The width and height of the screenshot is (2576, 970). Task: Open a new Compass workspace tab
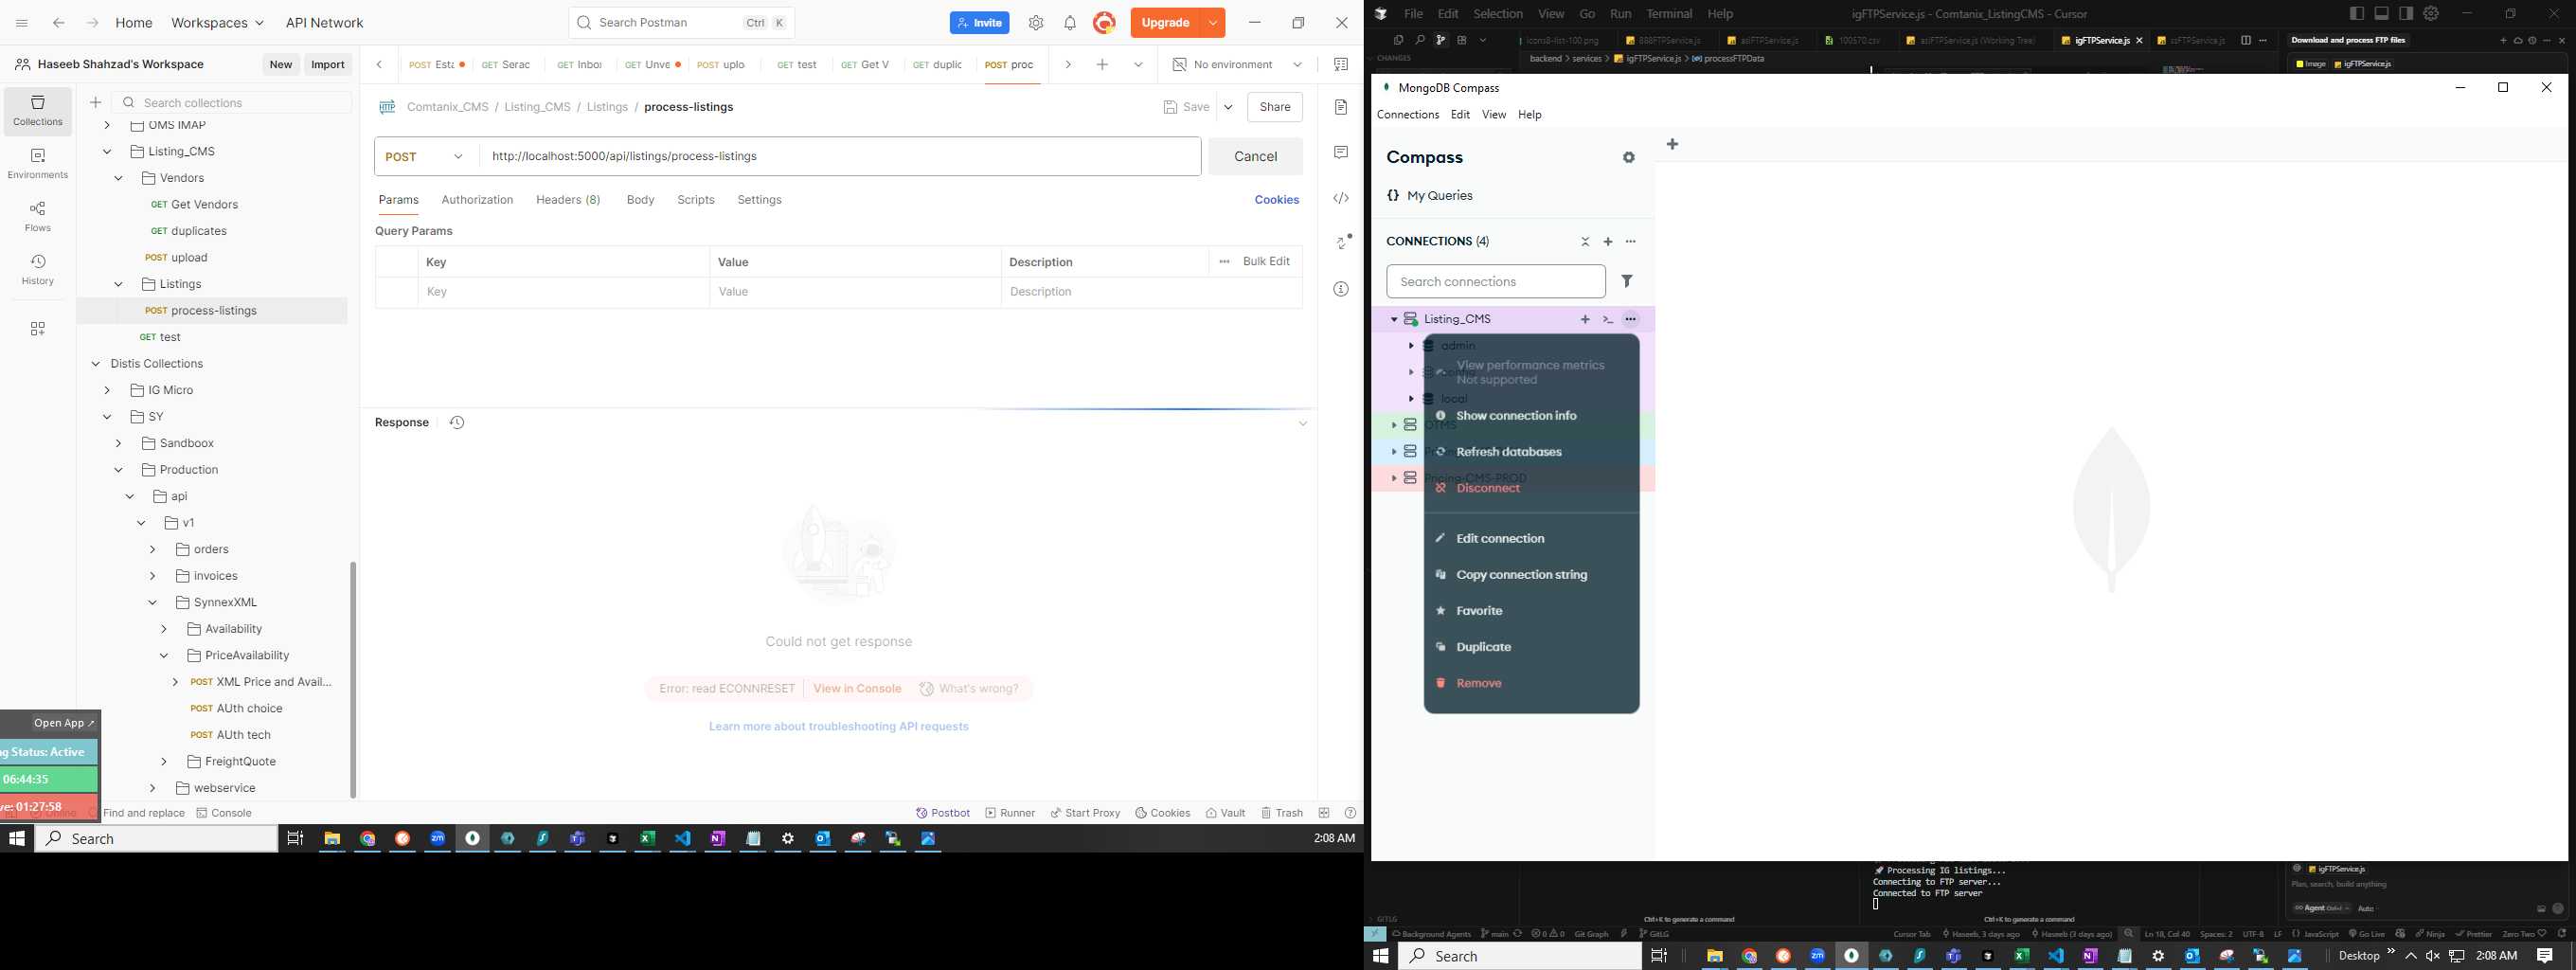[1672, 145]
